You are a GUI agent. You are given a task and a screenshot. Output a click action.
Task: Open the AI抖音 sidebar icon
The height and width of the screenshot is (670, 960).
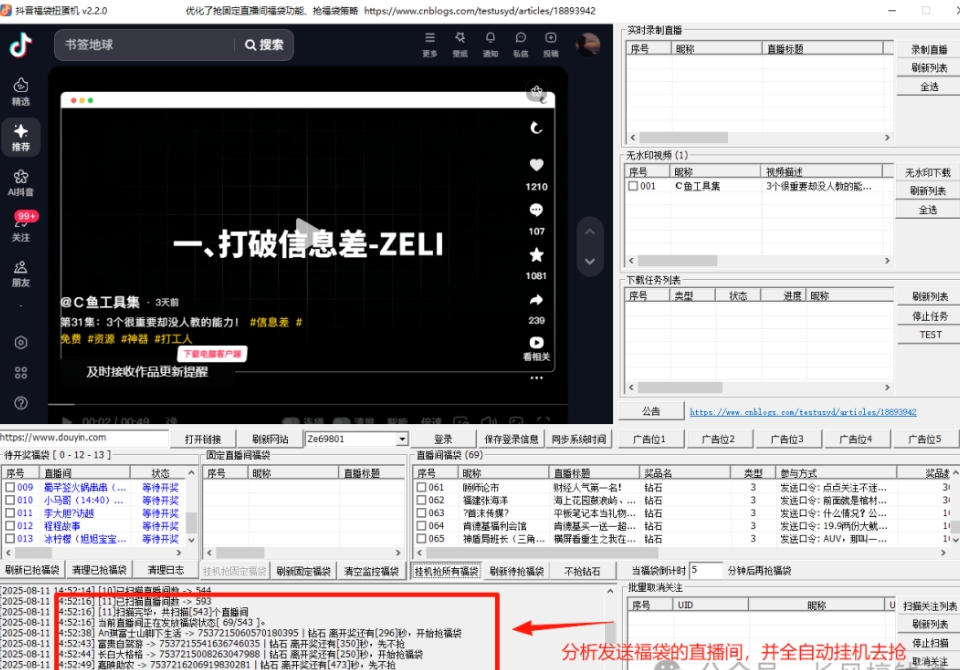pyautogui.click(x=21, y=183)
